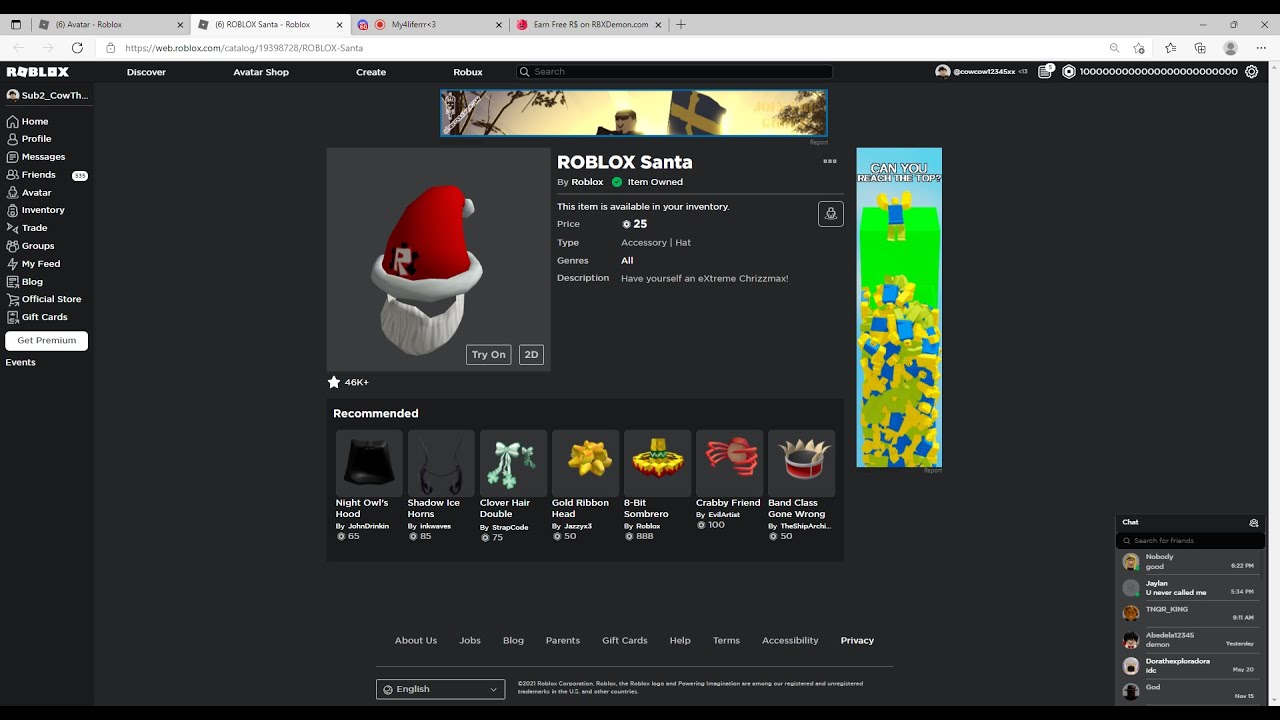Click the Robux balance icon
1280x720 pixels.
[x=1068, y=72]
